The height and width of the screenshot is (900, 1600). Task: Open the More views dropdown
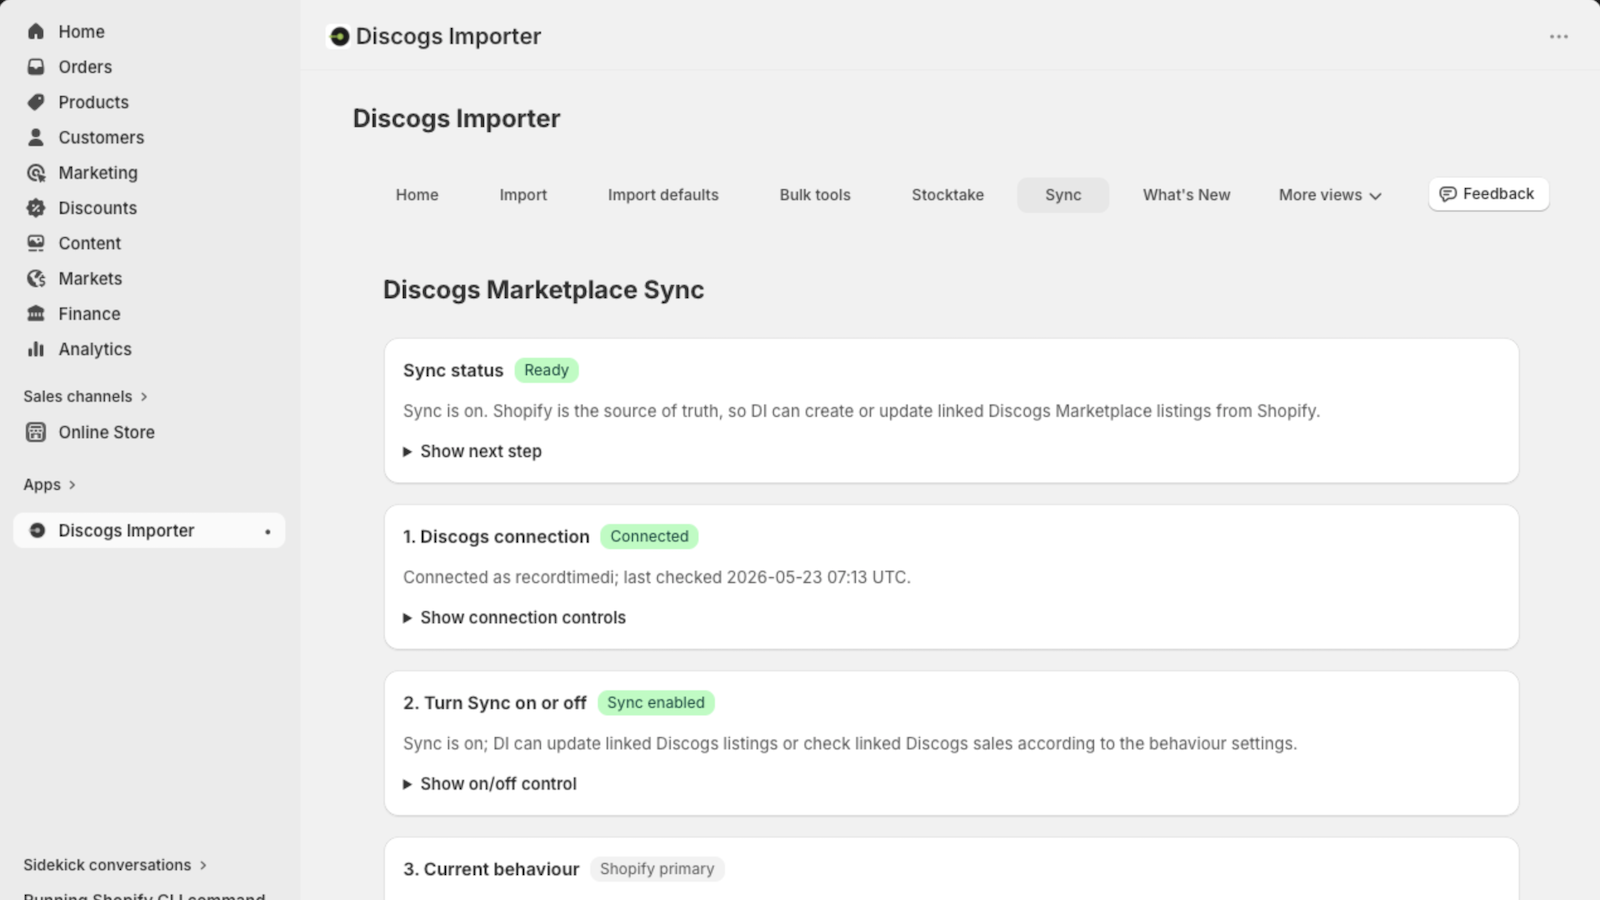tap(1330, 195)
